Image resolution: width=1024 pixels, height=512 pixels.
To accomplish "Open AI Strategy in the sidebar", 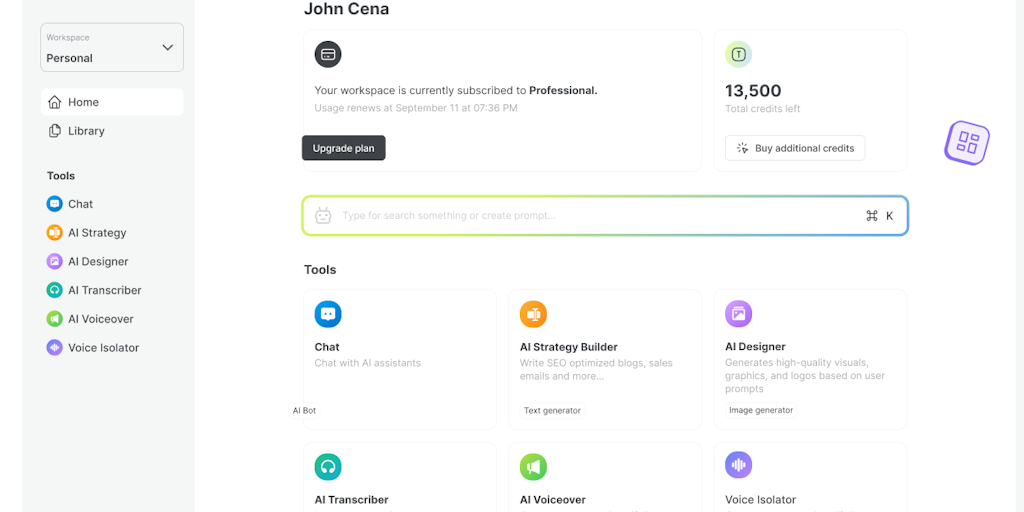I will [86, 232].
